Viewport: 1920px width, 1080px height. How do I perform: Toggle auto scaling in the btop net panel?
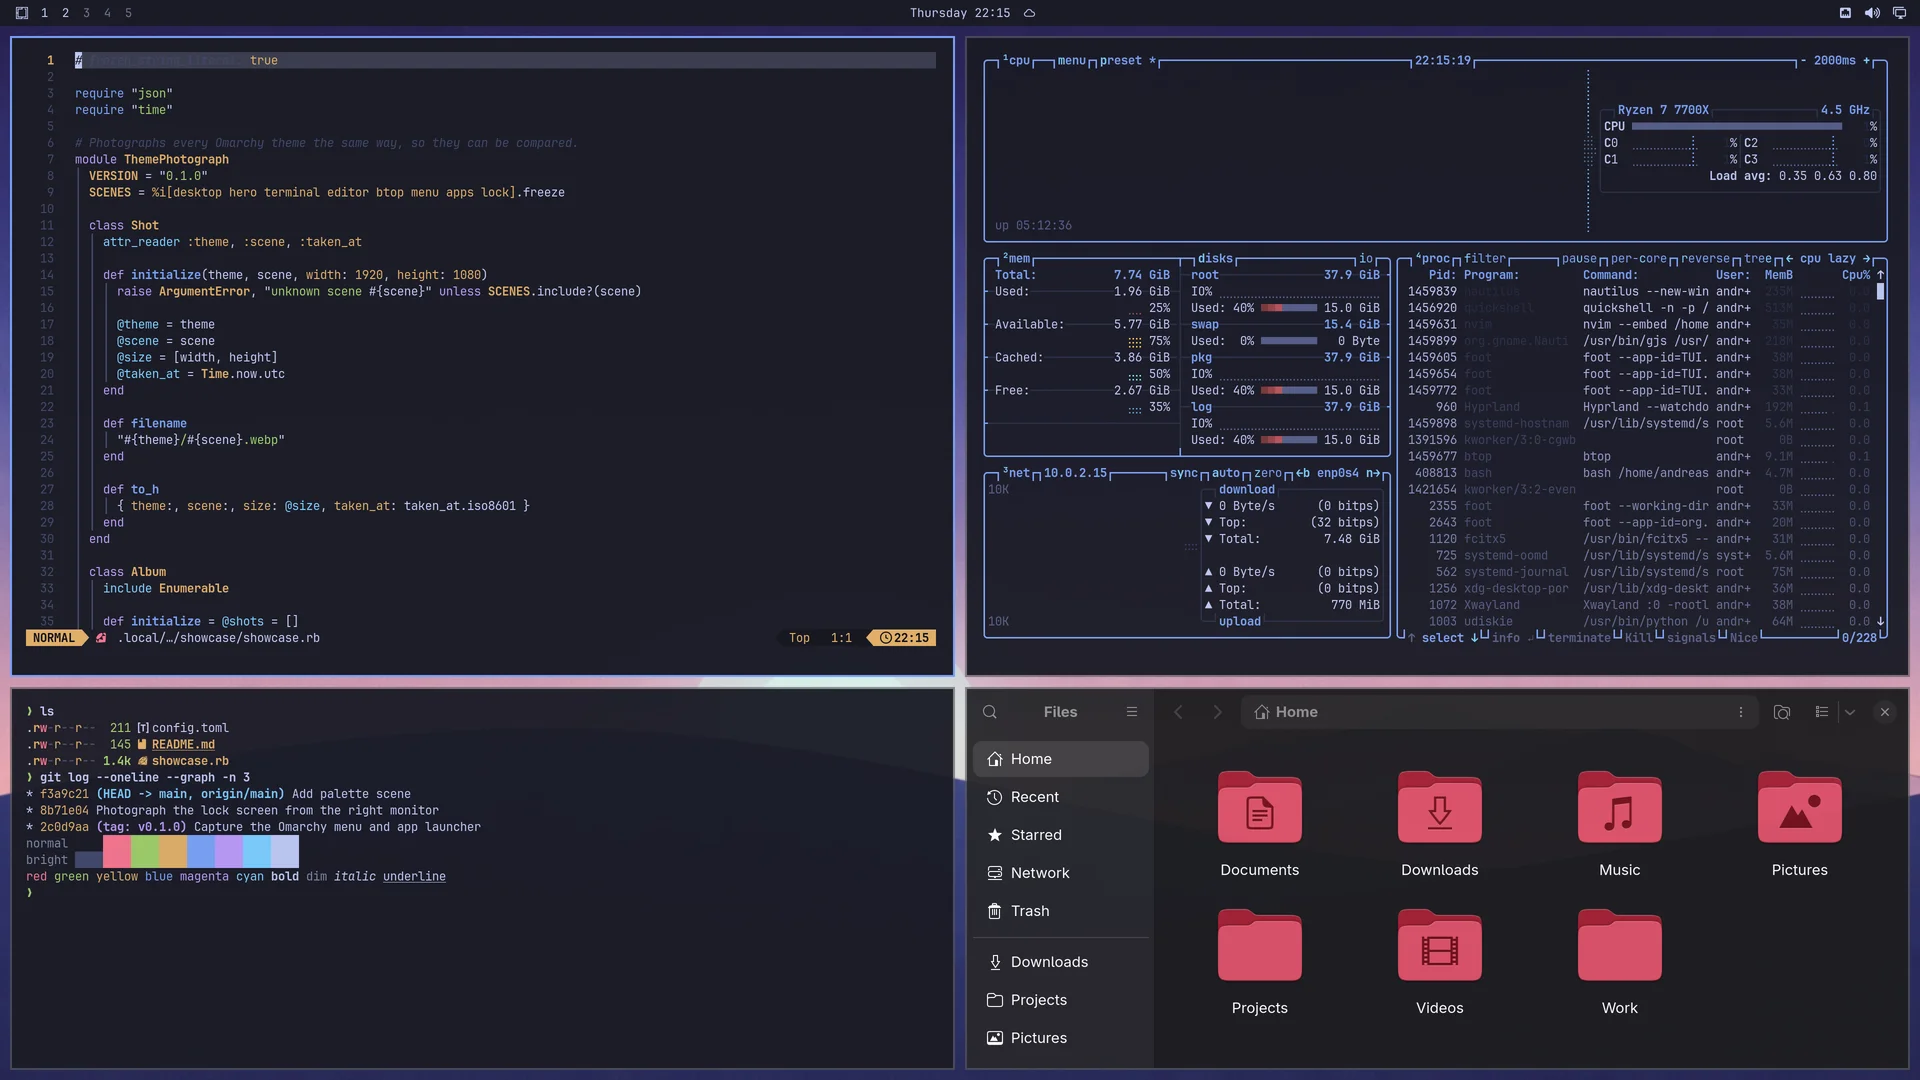click(1226, 474)
